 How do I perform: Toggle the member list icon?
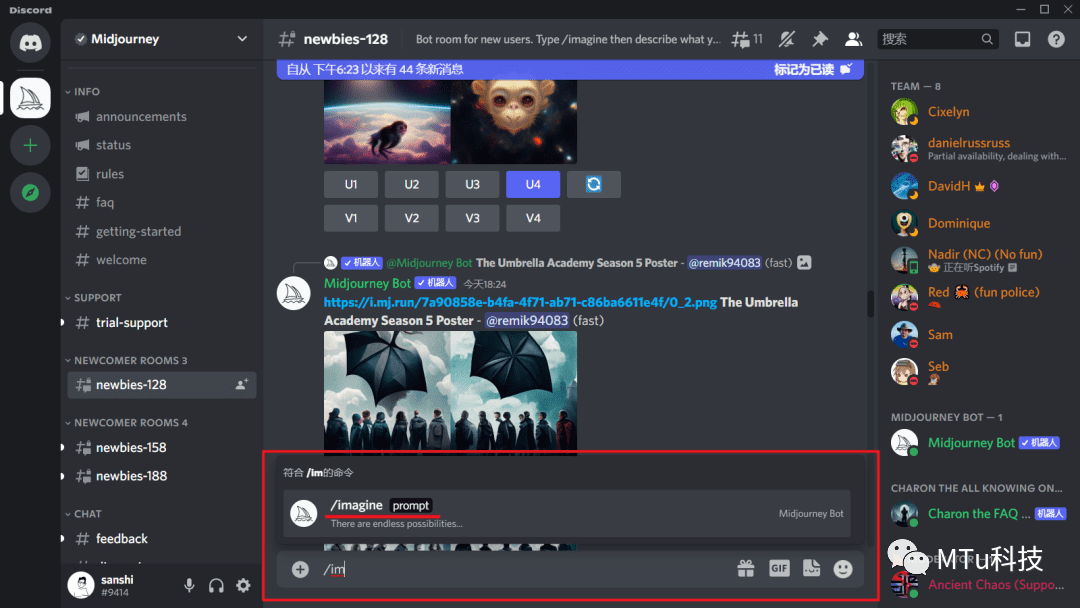tap(853, 39)
